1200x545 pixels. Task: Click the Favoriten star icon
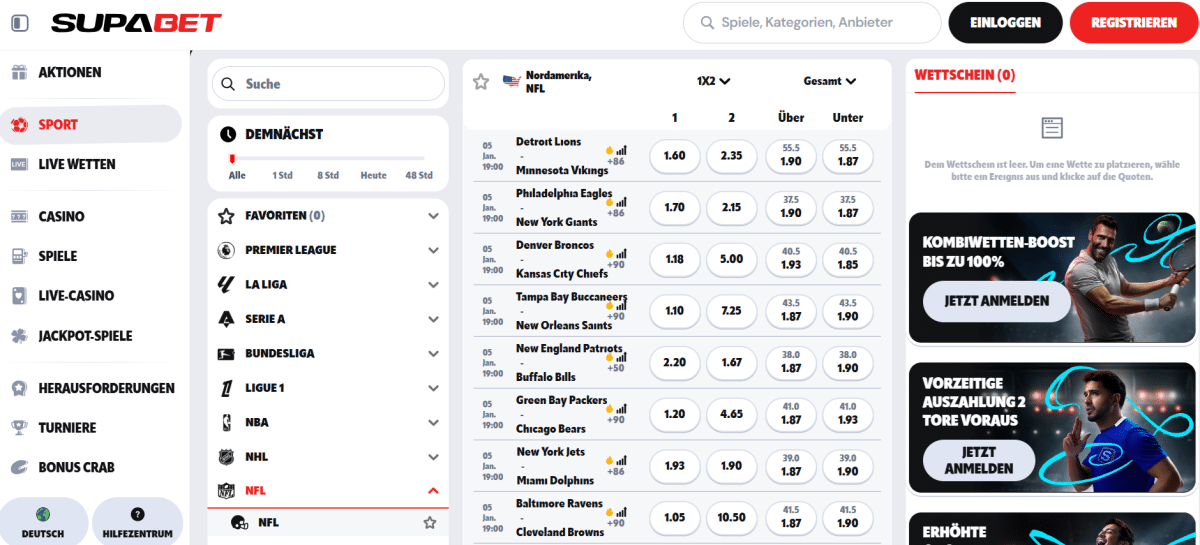point(226,216)
